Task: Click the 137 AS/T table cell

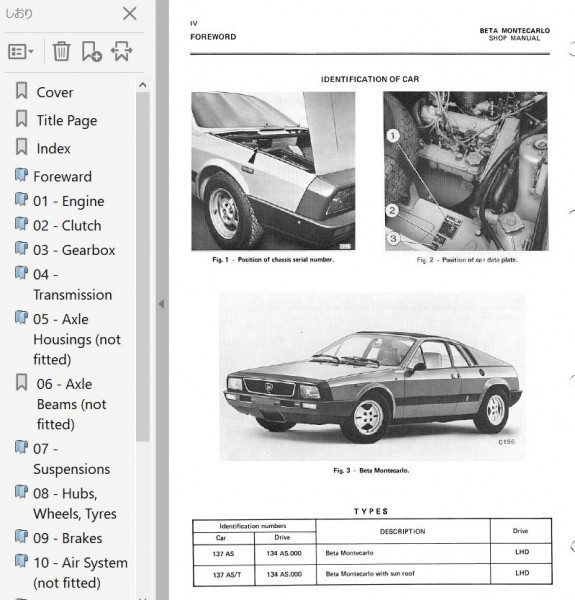Action: [226, 575]
